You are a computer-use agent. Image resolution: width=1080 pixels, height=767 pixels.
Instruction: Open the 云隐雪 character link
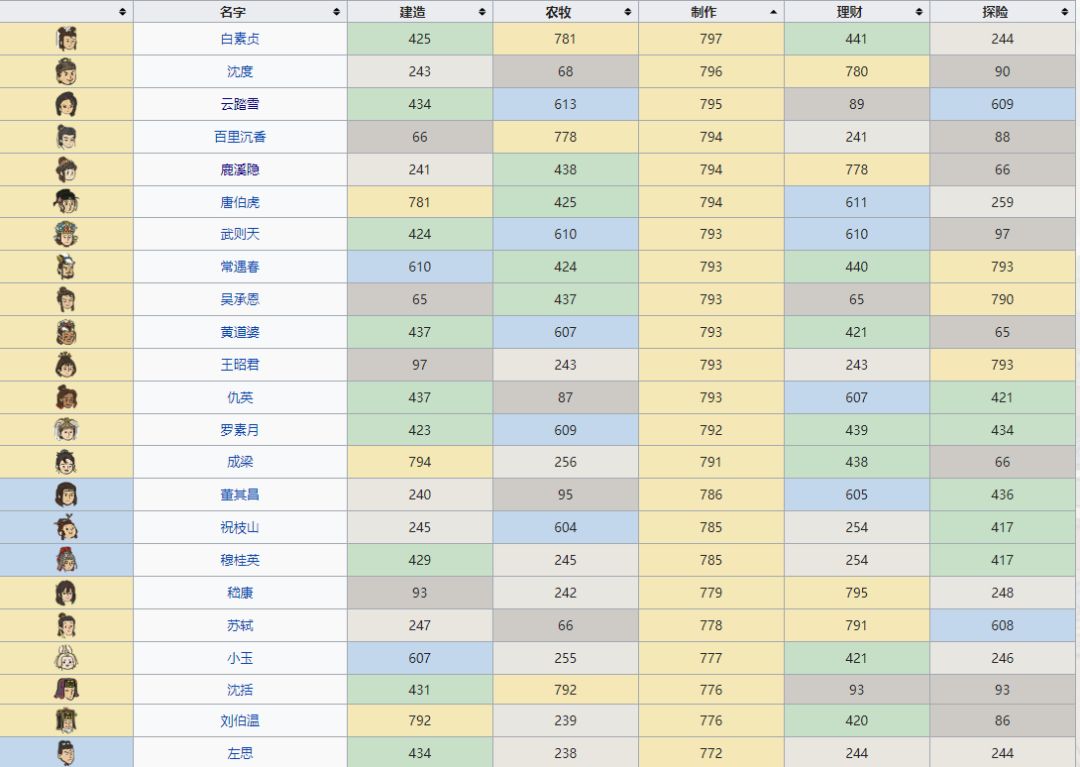pyautogui.click(x=240, y=104)
